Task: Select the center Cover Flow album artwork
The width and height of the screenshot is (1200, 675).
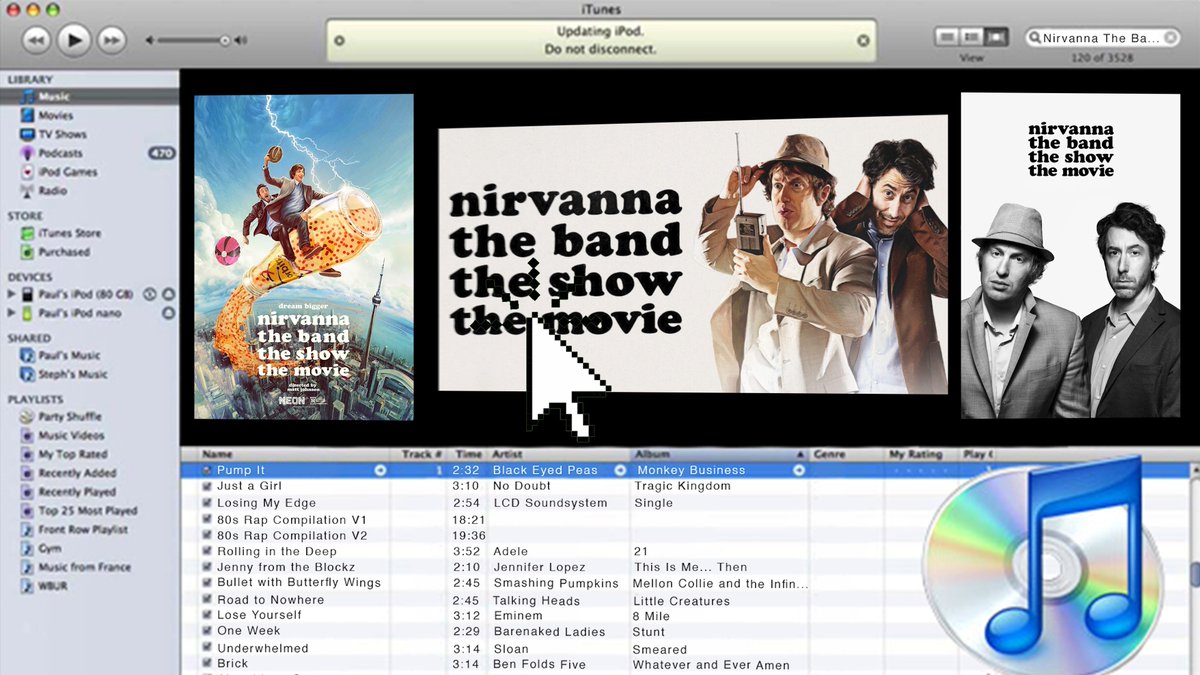Action: [x=693, y=255]
